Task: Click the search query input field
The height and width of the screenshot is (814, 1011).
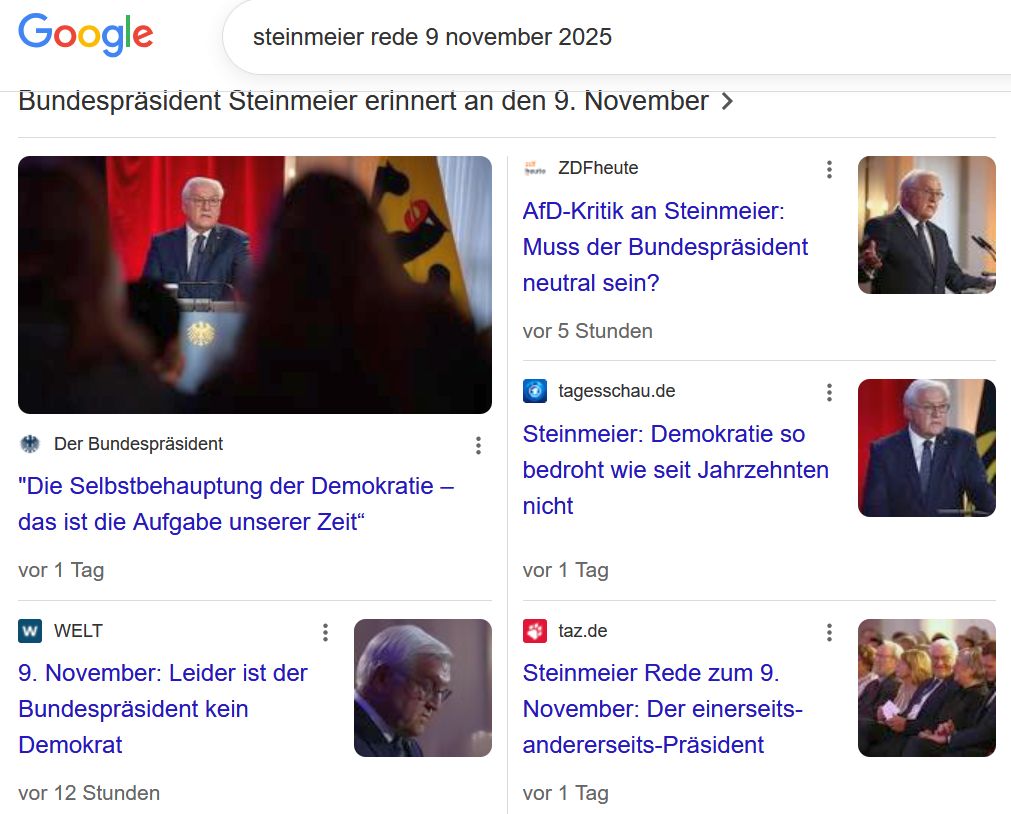Action: point(600,37)
